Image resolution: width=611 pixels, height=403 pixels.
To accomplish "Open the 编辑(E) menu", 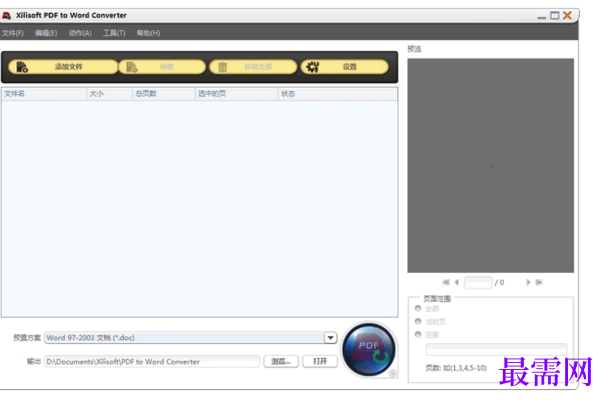I will pos(46,33).
